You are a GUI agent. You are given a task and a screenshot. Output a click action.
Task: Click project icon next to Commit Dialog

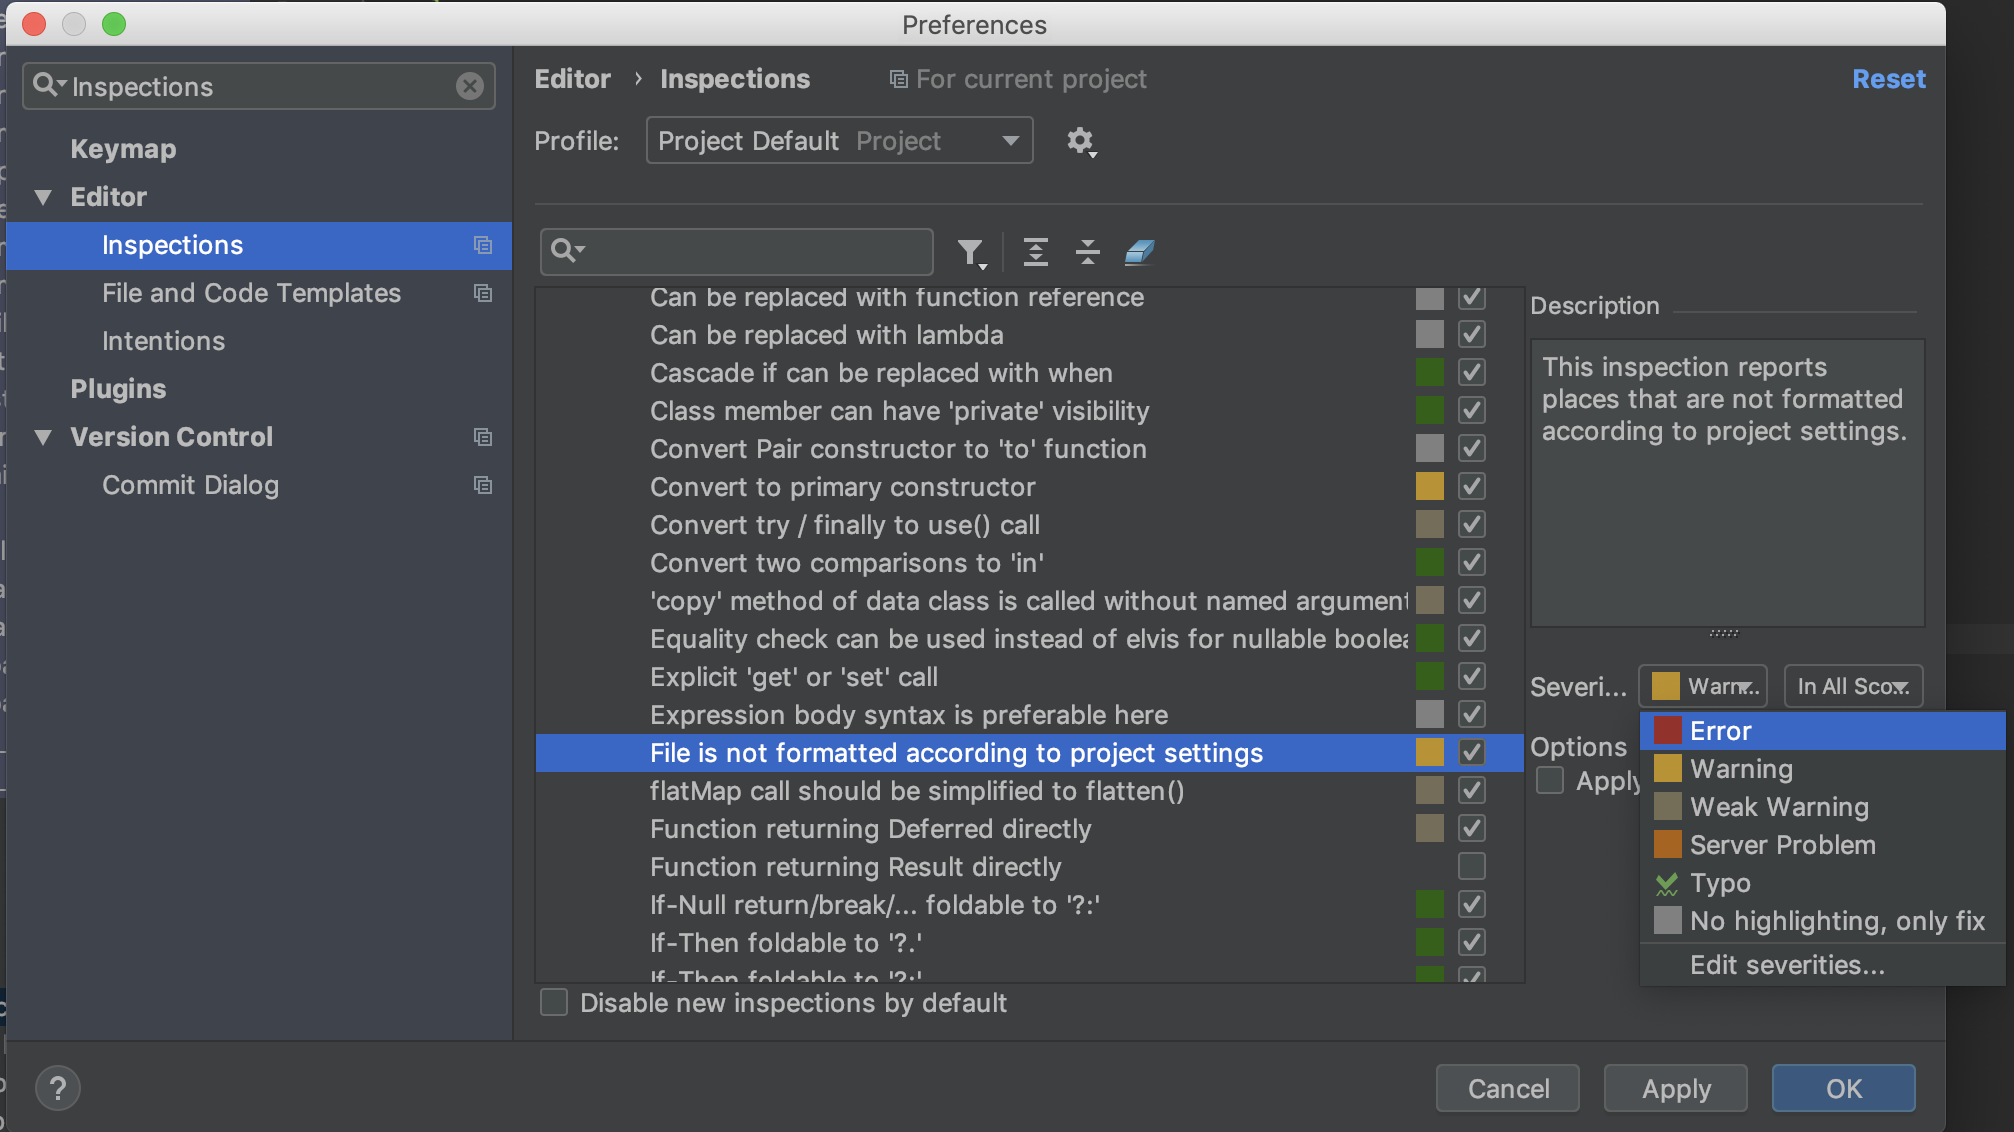point(483,485)
